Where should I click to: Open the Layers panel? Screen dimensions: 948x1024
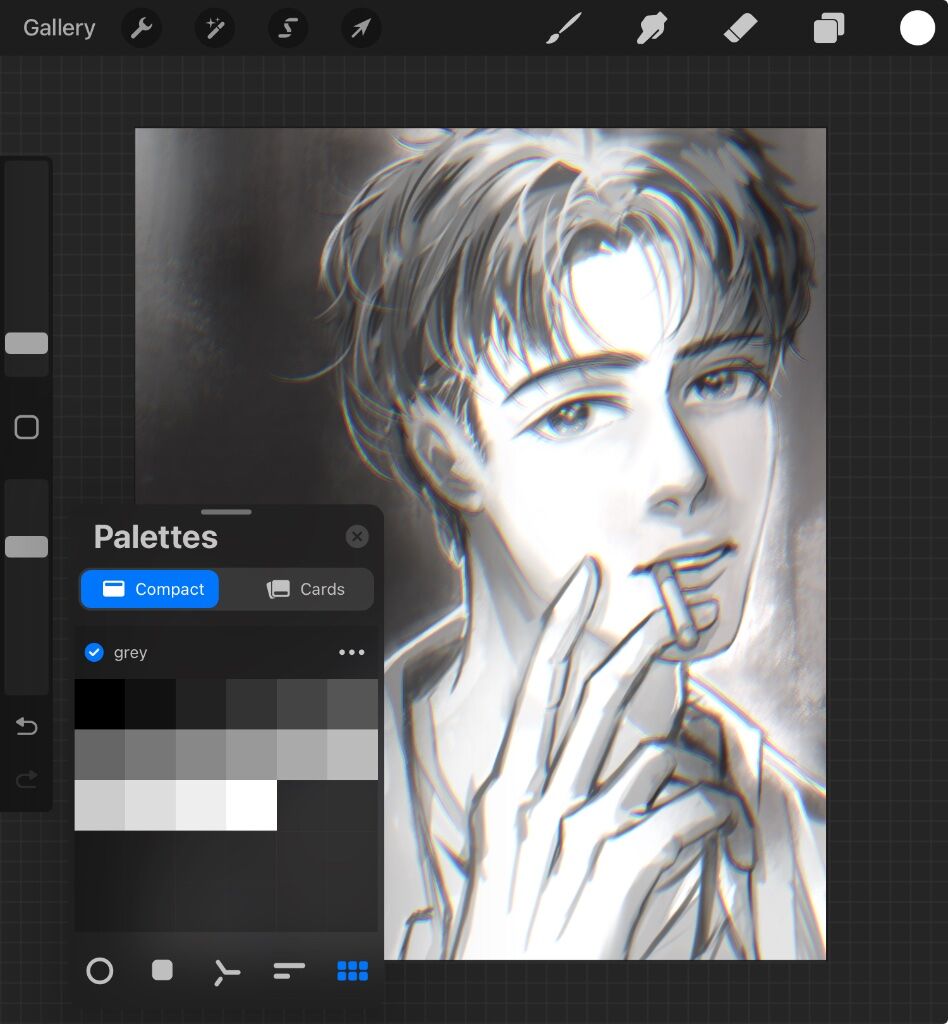point(829,28)
